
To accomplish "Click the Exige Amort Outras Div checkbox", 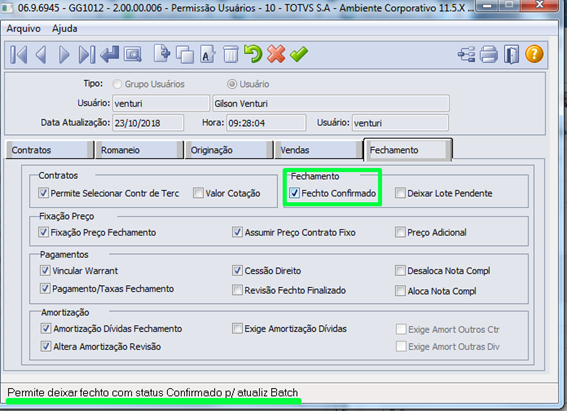I will pos(401,346).
